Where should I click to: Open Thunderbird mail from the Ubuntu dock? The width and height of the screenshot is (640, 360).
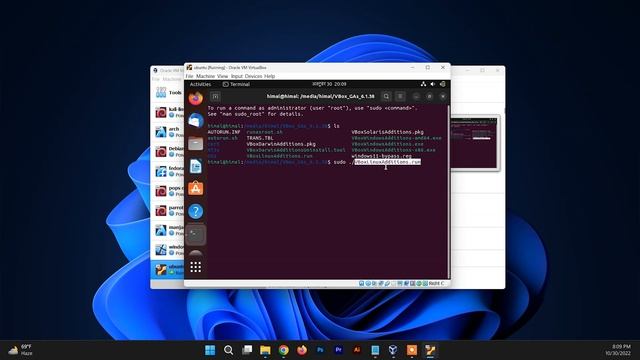click(x=196, y=120)
